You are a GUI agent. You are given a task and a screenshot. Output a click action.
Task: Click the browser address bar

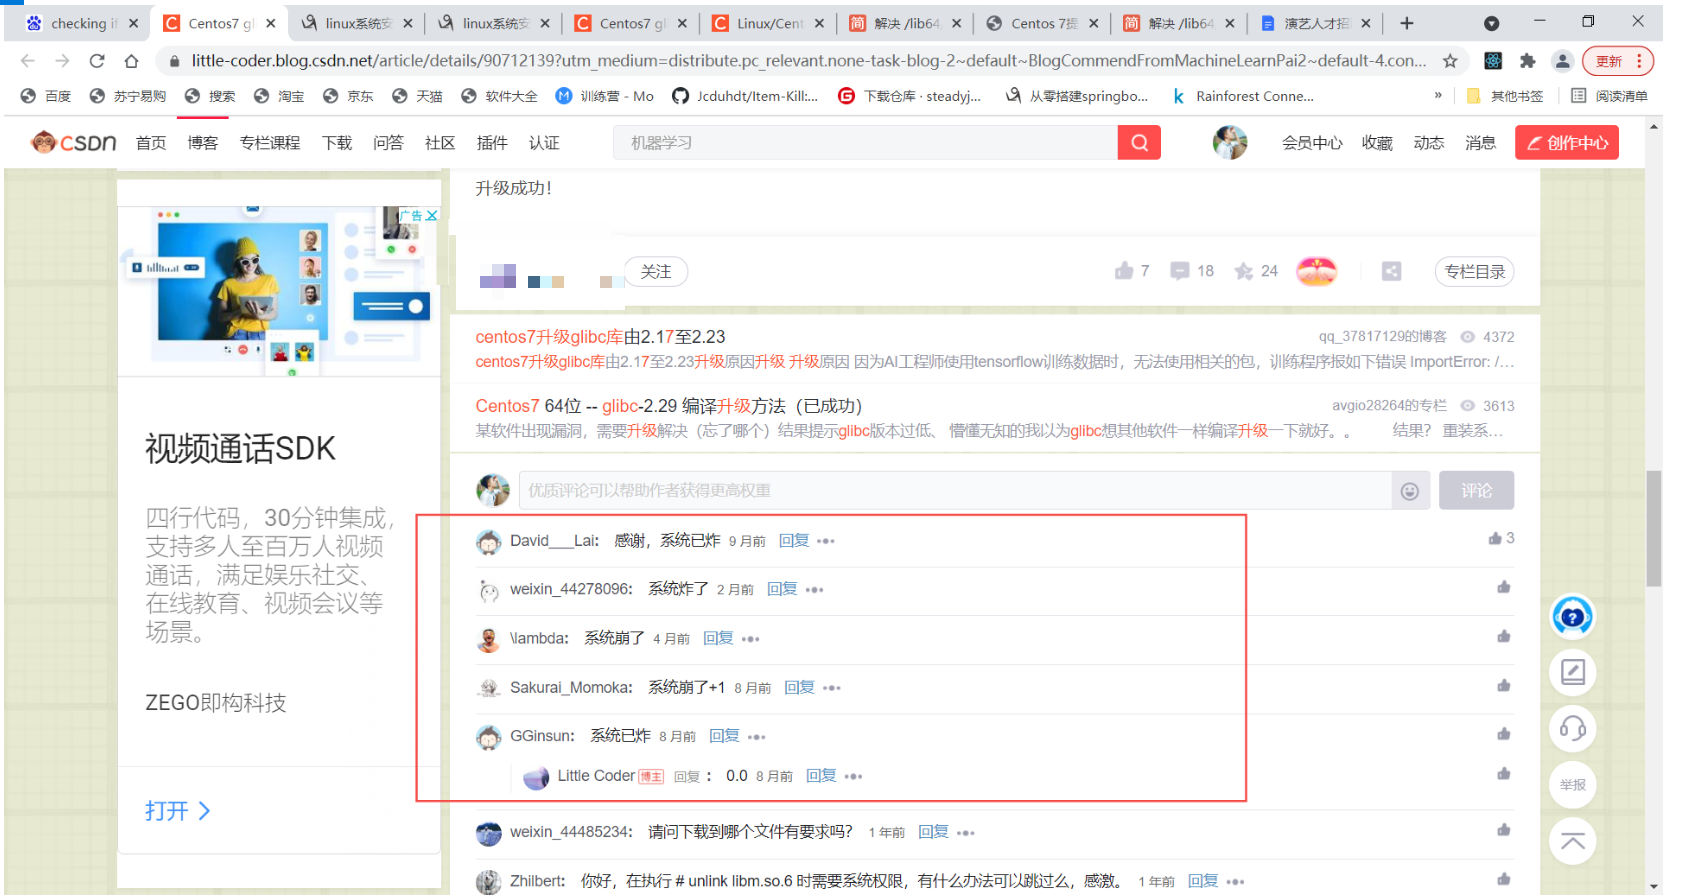[808, 61]
